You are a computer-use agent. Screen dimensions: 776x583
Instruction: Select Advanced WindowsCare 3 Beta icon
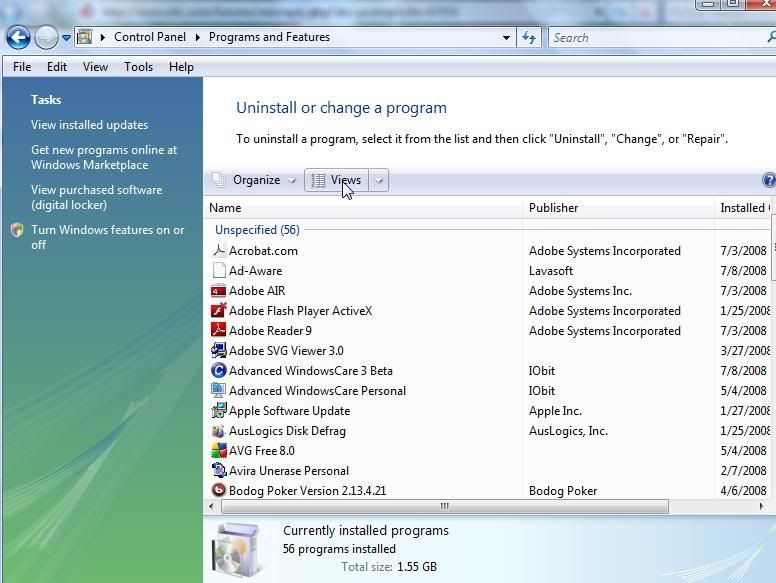pos(218,370)
